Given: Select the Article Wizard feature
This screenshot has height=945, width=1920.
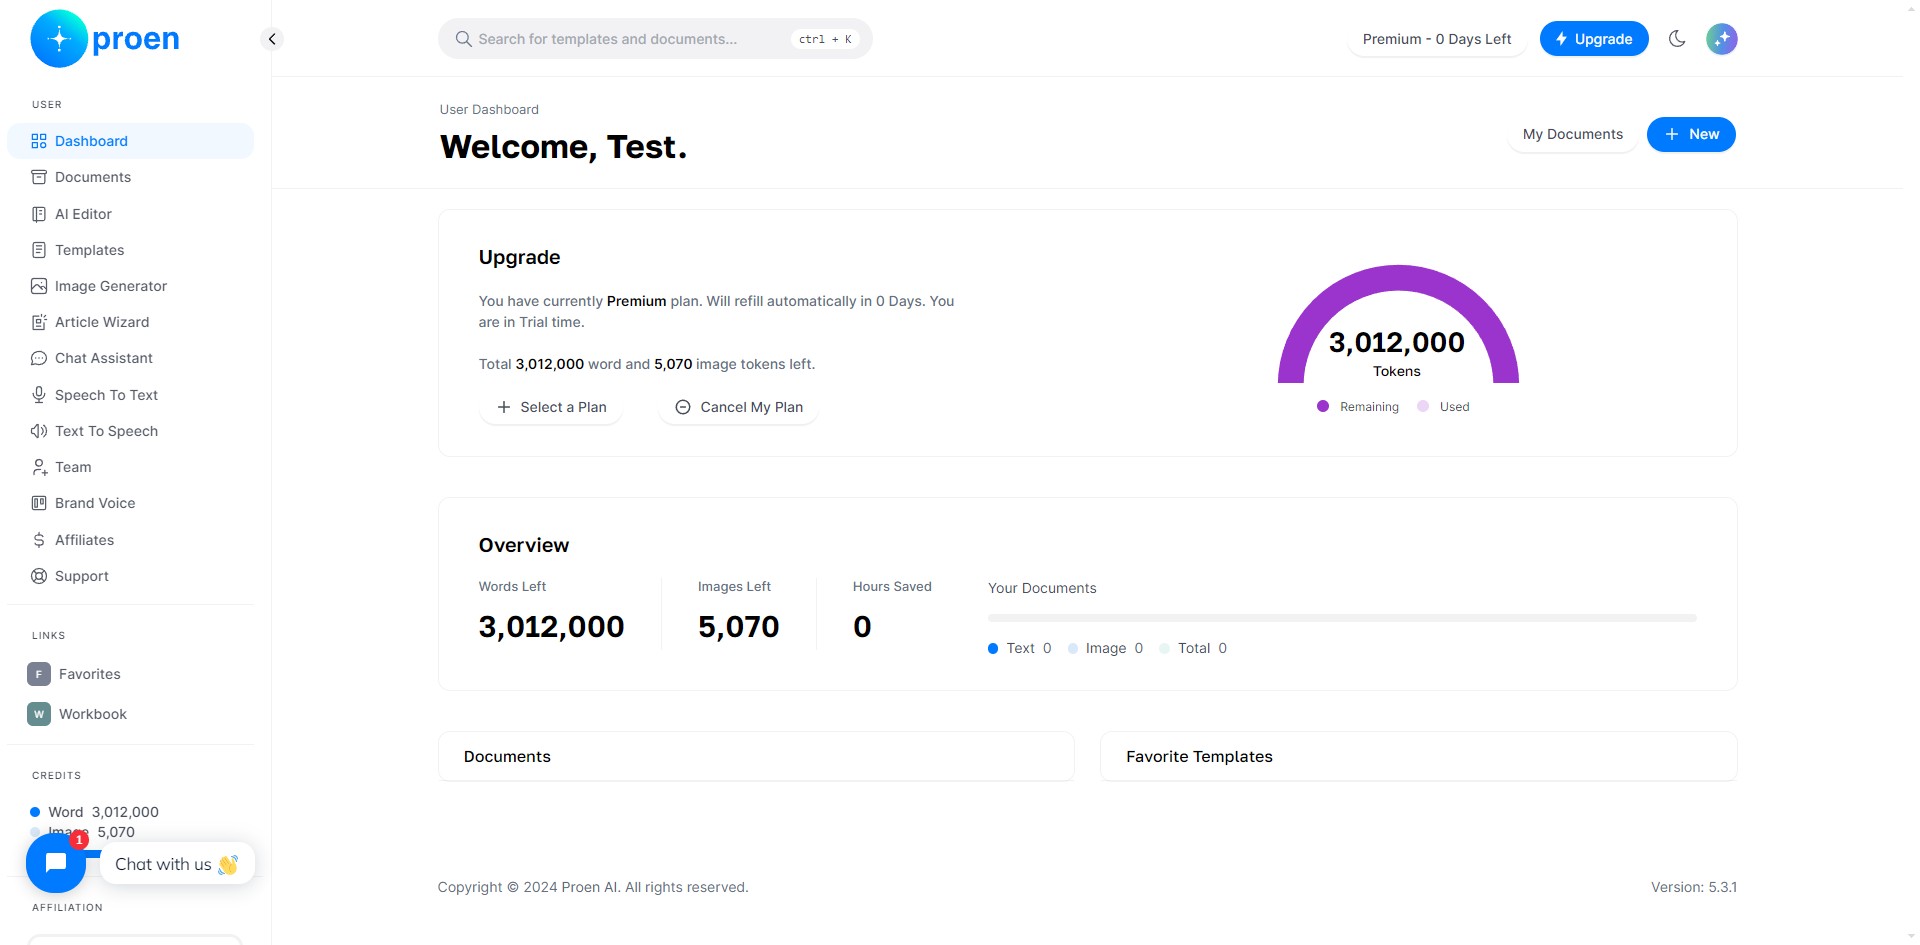Looking at the screenshot, I should [x=102, y=322].
